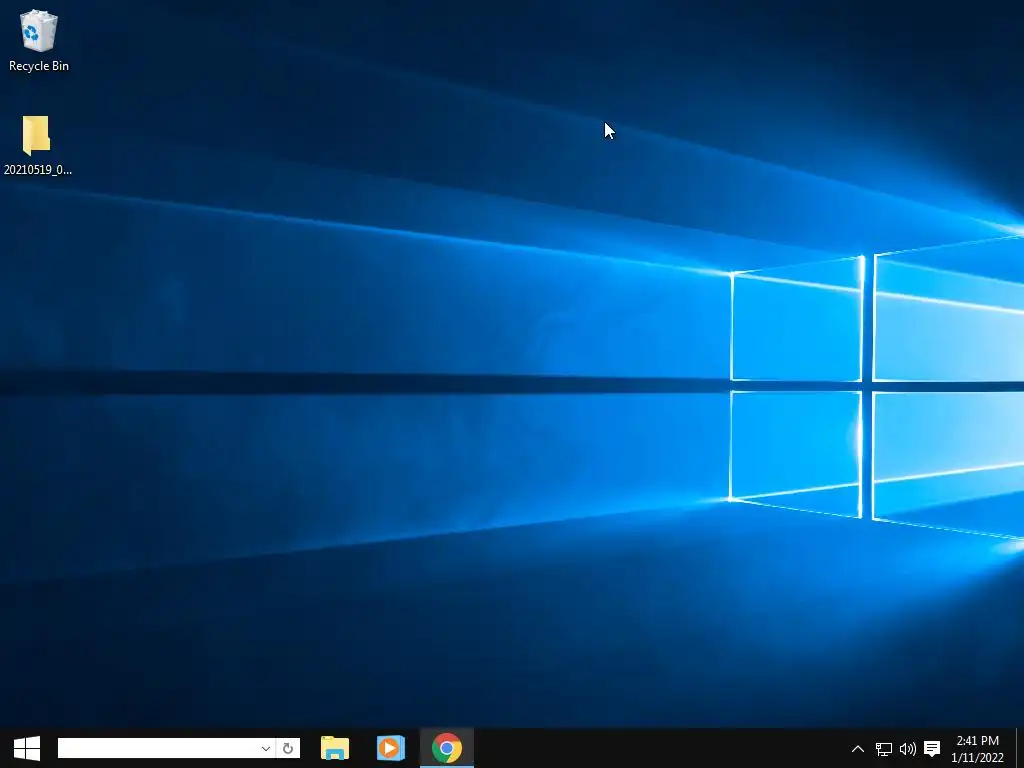Viewport: 1024px width, 768px height.
Task: Select the 20210519_0... folder on desktop
Action: 37,145
